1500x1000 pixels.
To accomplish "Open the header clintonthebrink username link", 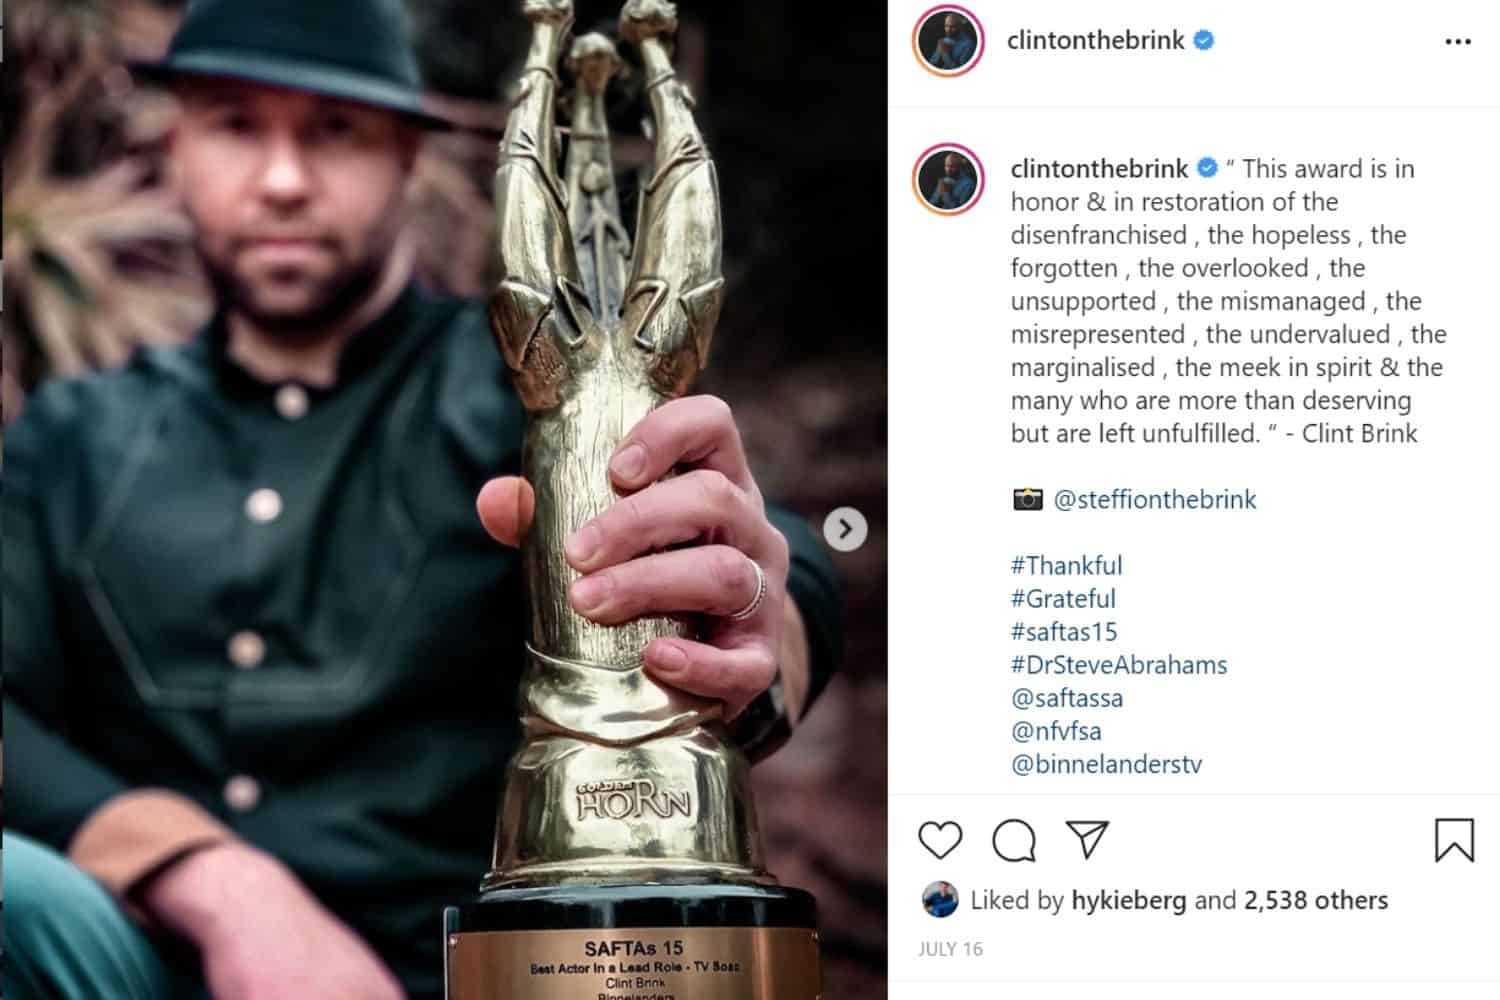I will tap(1095, 40).
